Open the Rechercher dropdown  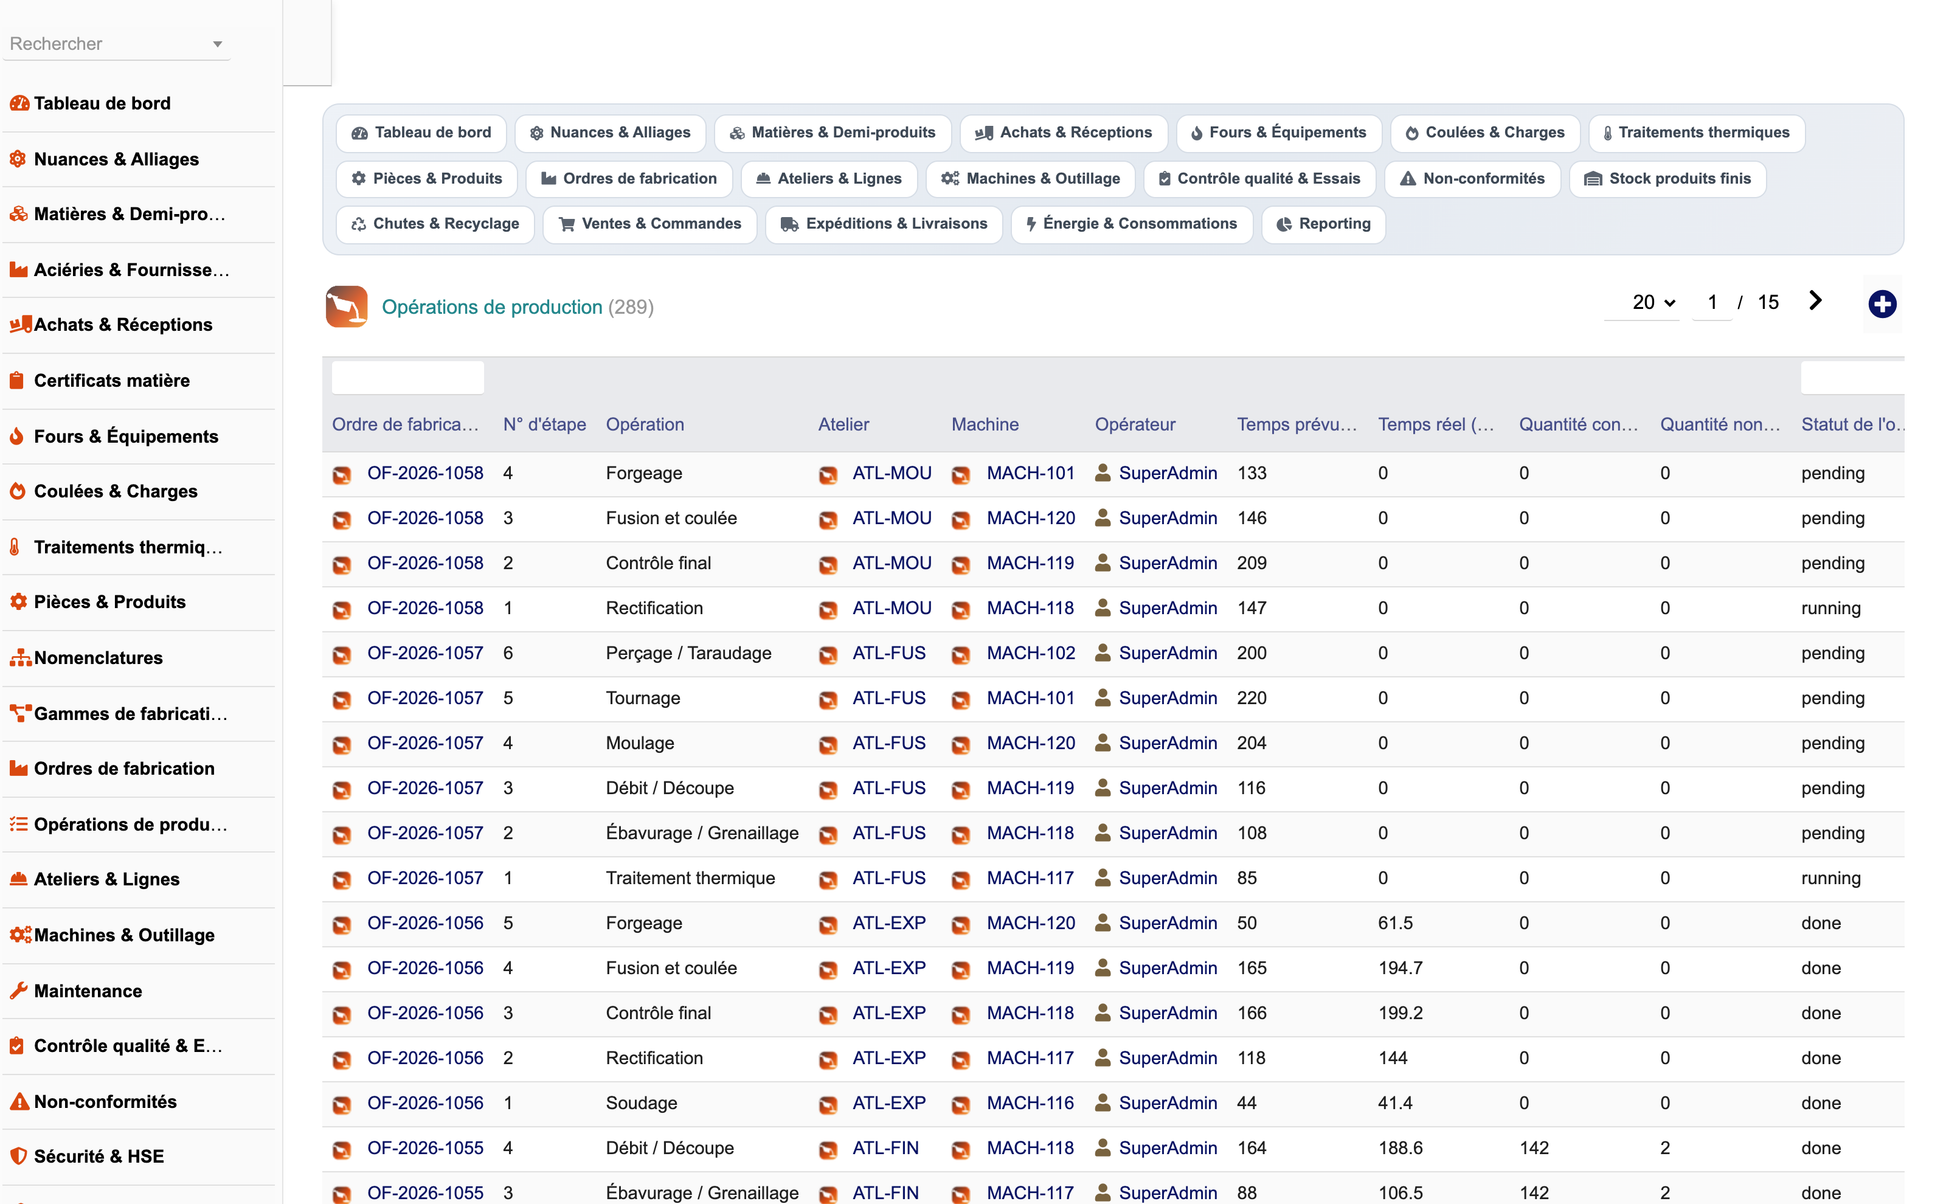[x=116, y=44]
